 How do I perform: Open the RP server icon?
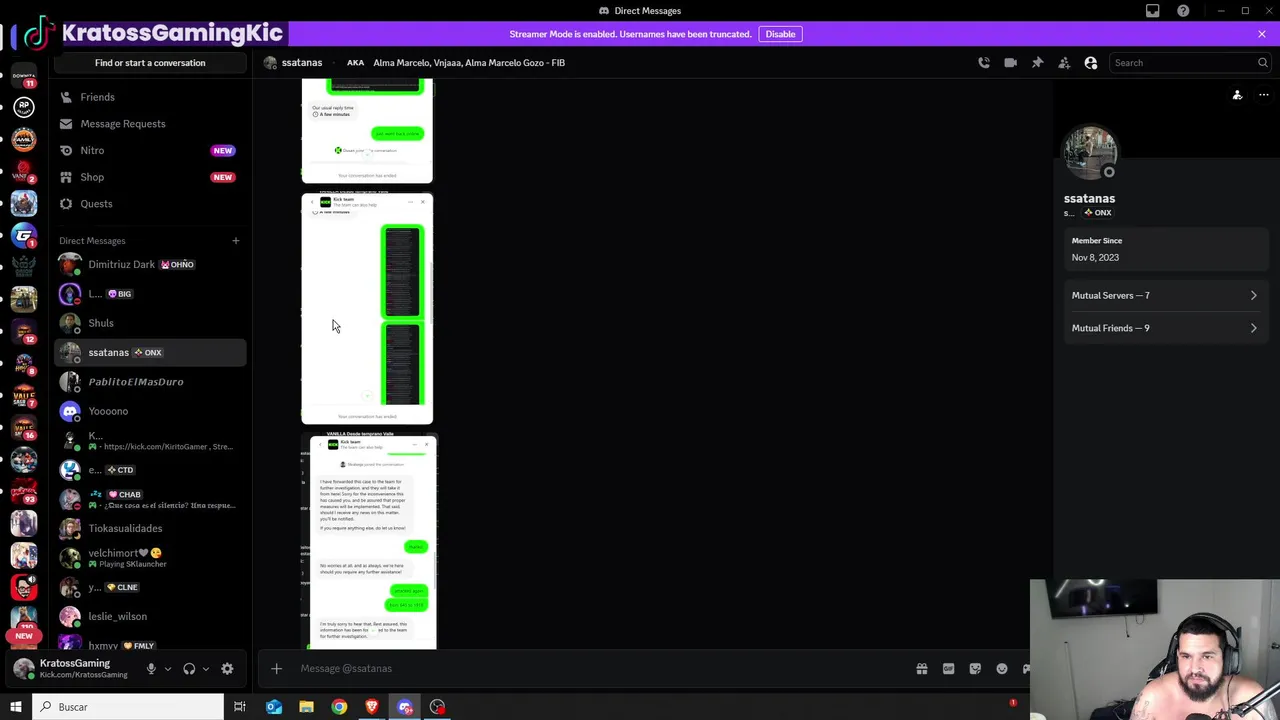point(24,107)
